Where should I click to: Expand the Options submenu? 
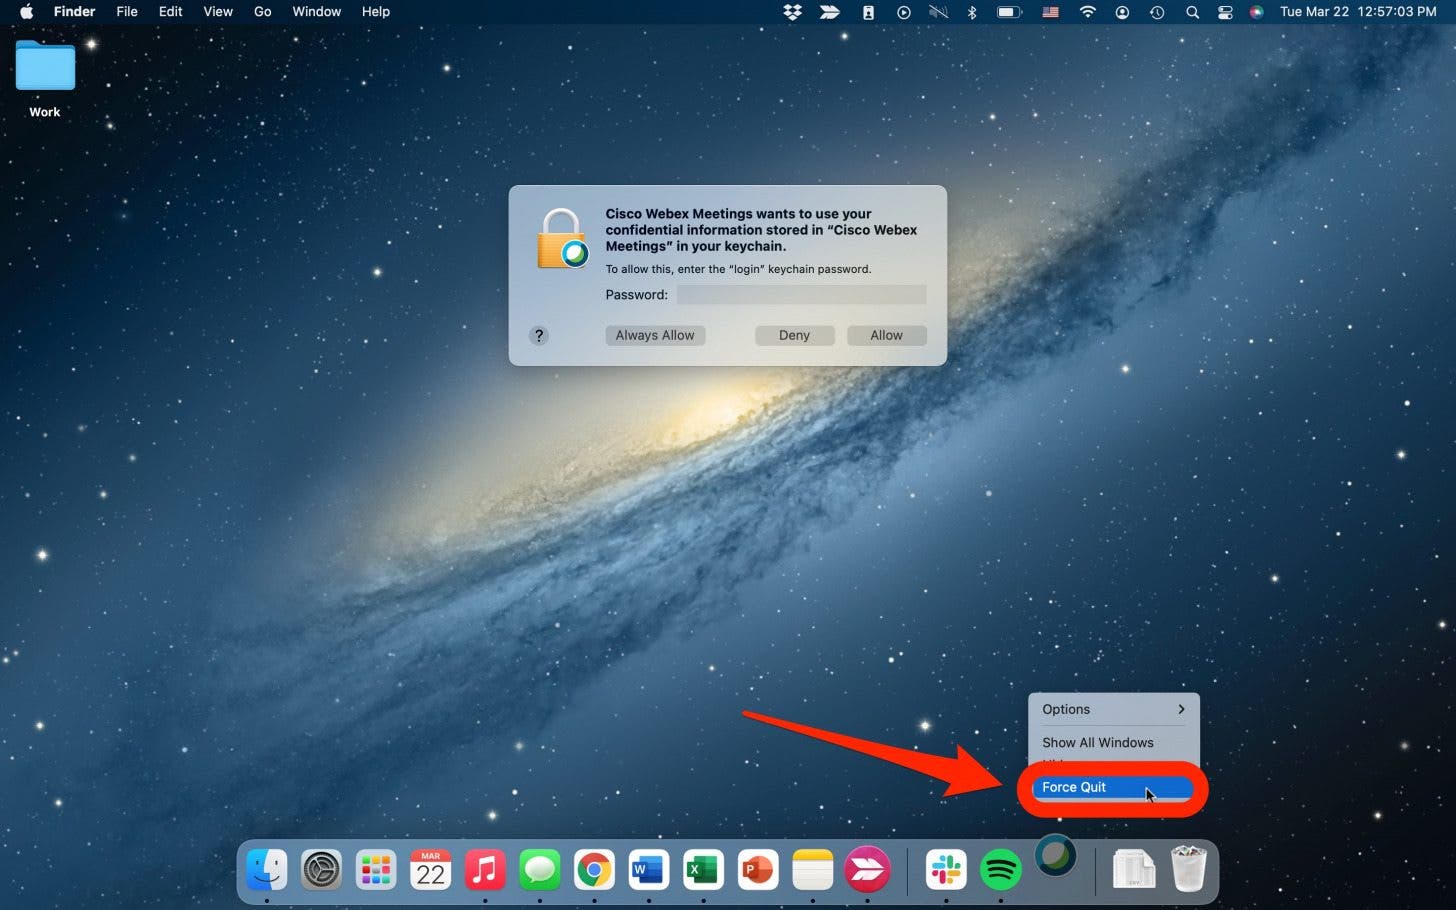(x=1113, y=709)
